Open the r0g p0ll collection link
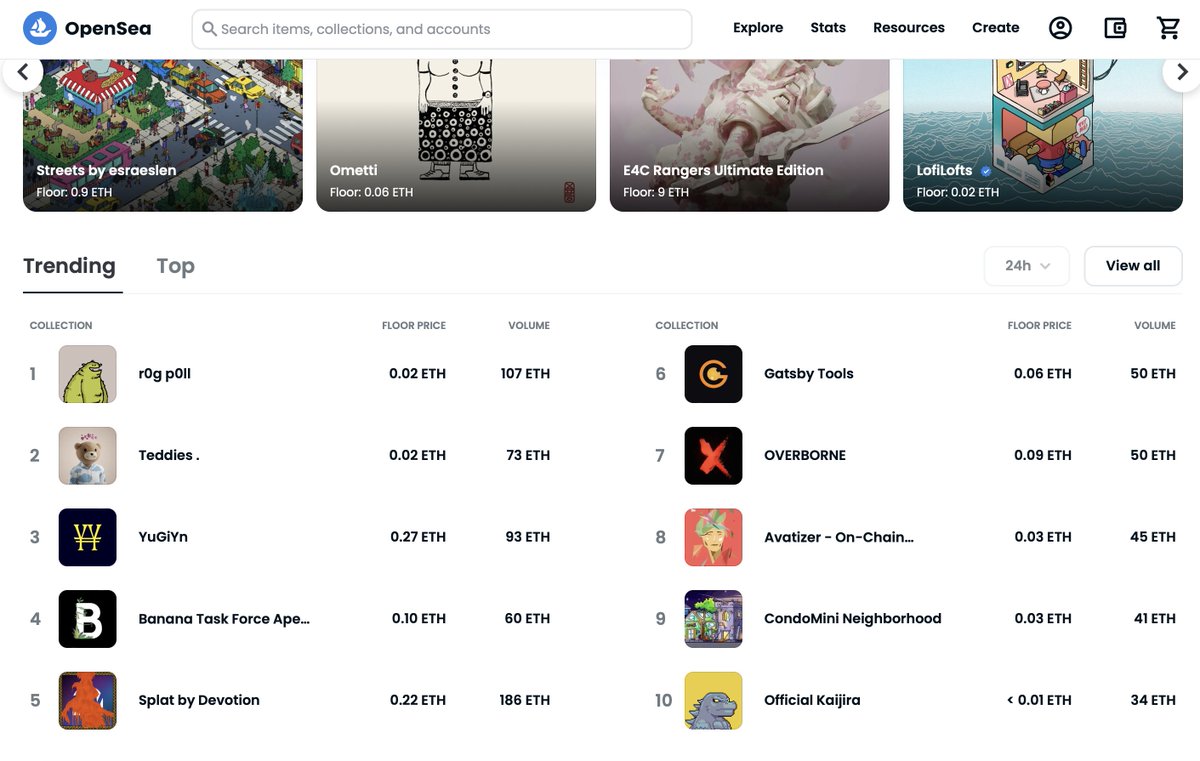1200x761 pixels. (164, 374)
